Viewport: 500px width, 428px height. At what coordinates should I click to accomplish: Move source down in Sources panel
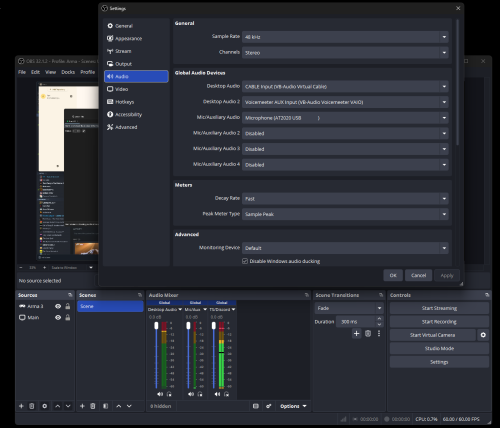click(x=68, y=406)
